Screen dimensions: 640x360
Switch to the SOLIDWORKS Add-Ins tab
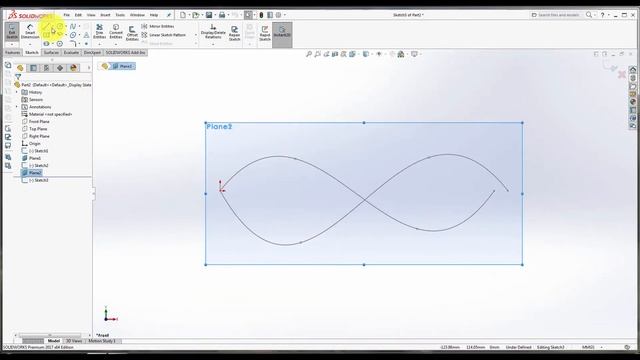pyautogui.click(x=125, y=53)
